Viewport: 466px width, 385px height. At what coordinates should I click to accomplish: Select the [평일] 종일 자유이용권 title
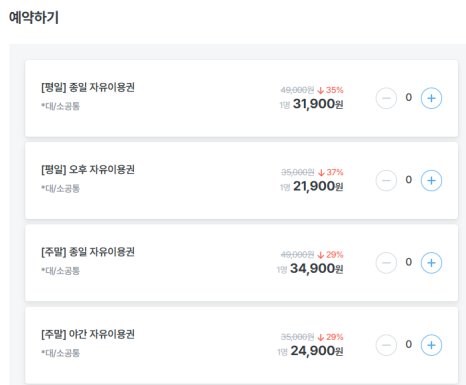click(88, 88)
